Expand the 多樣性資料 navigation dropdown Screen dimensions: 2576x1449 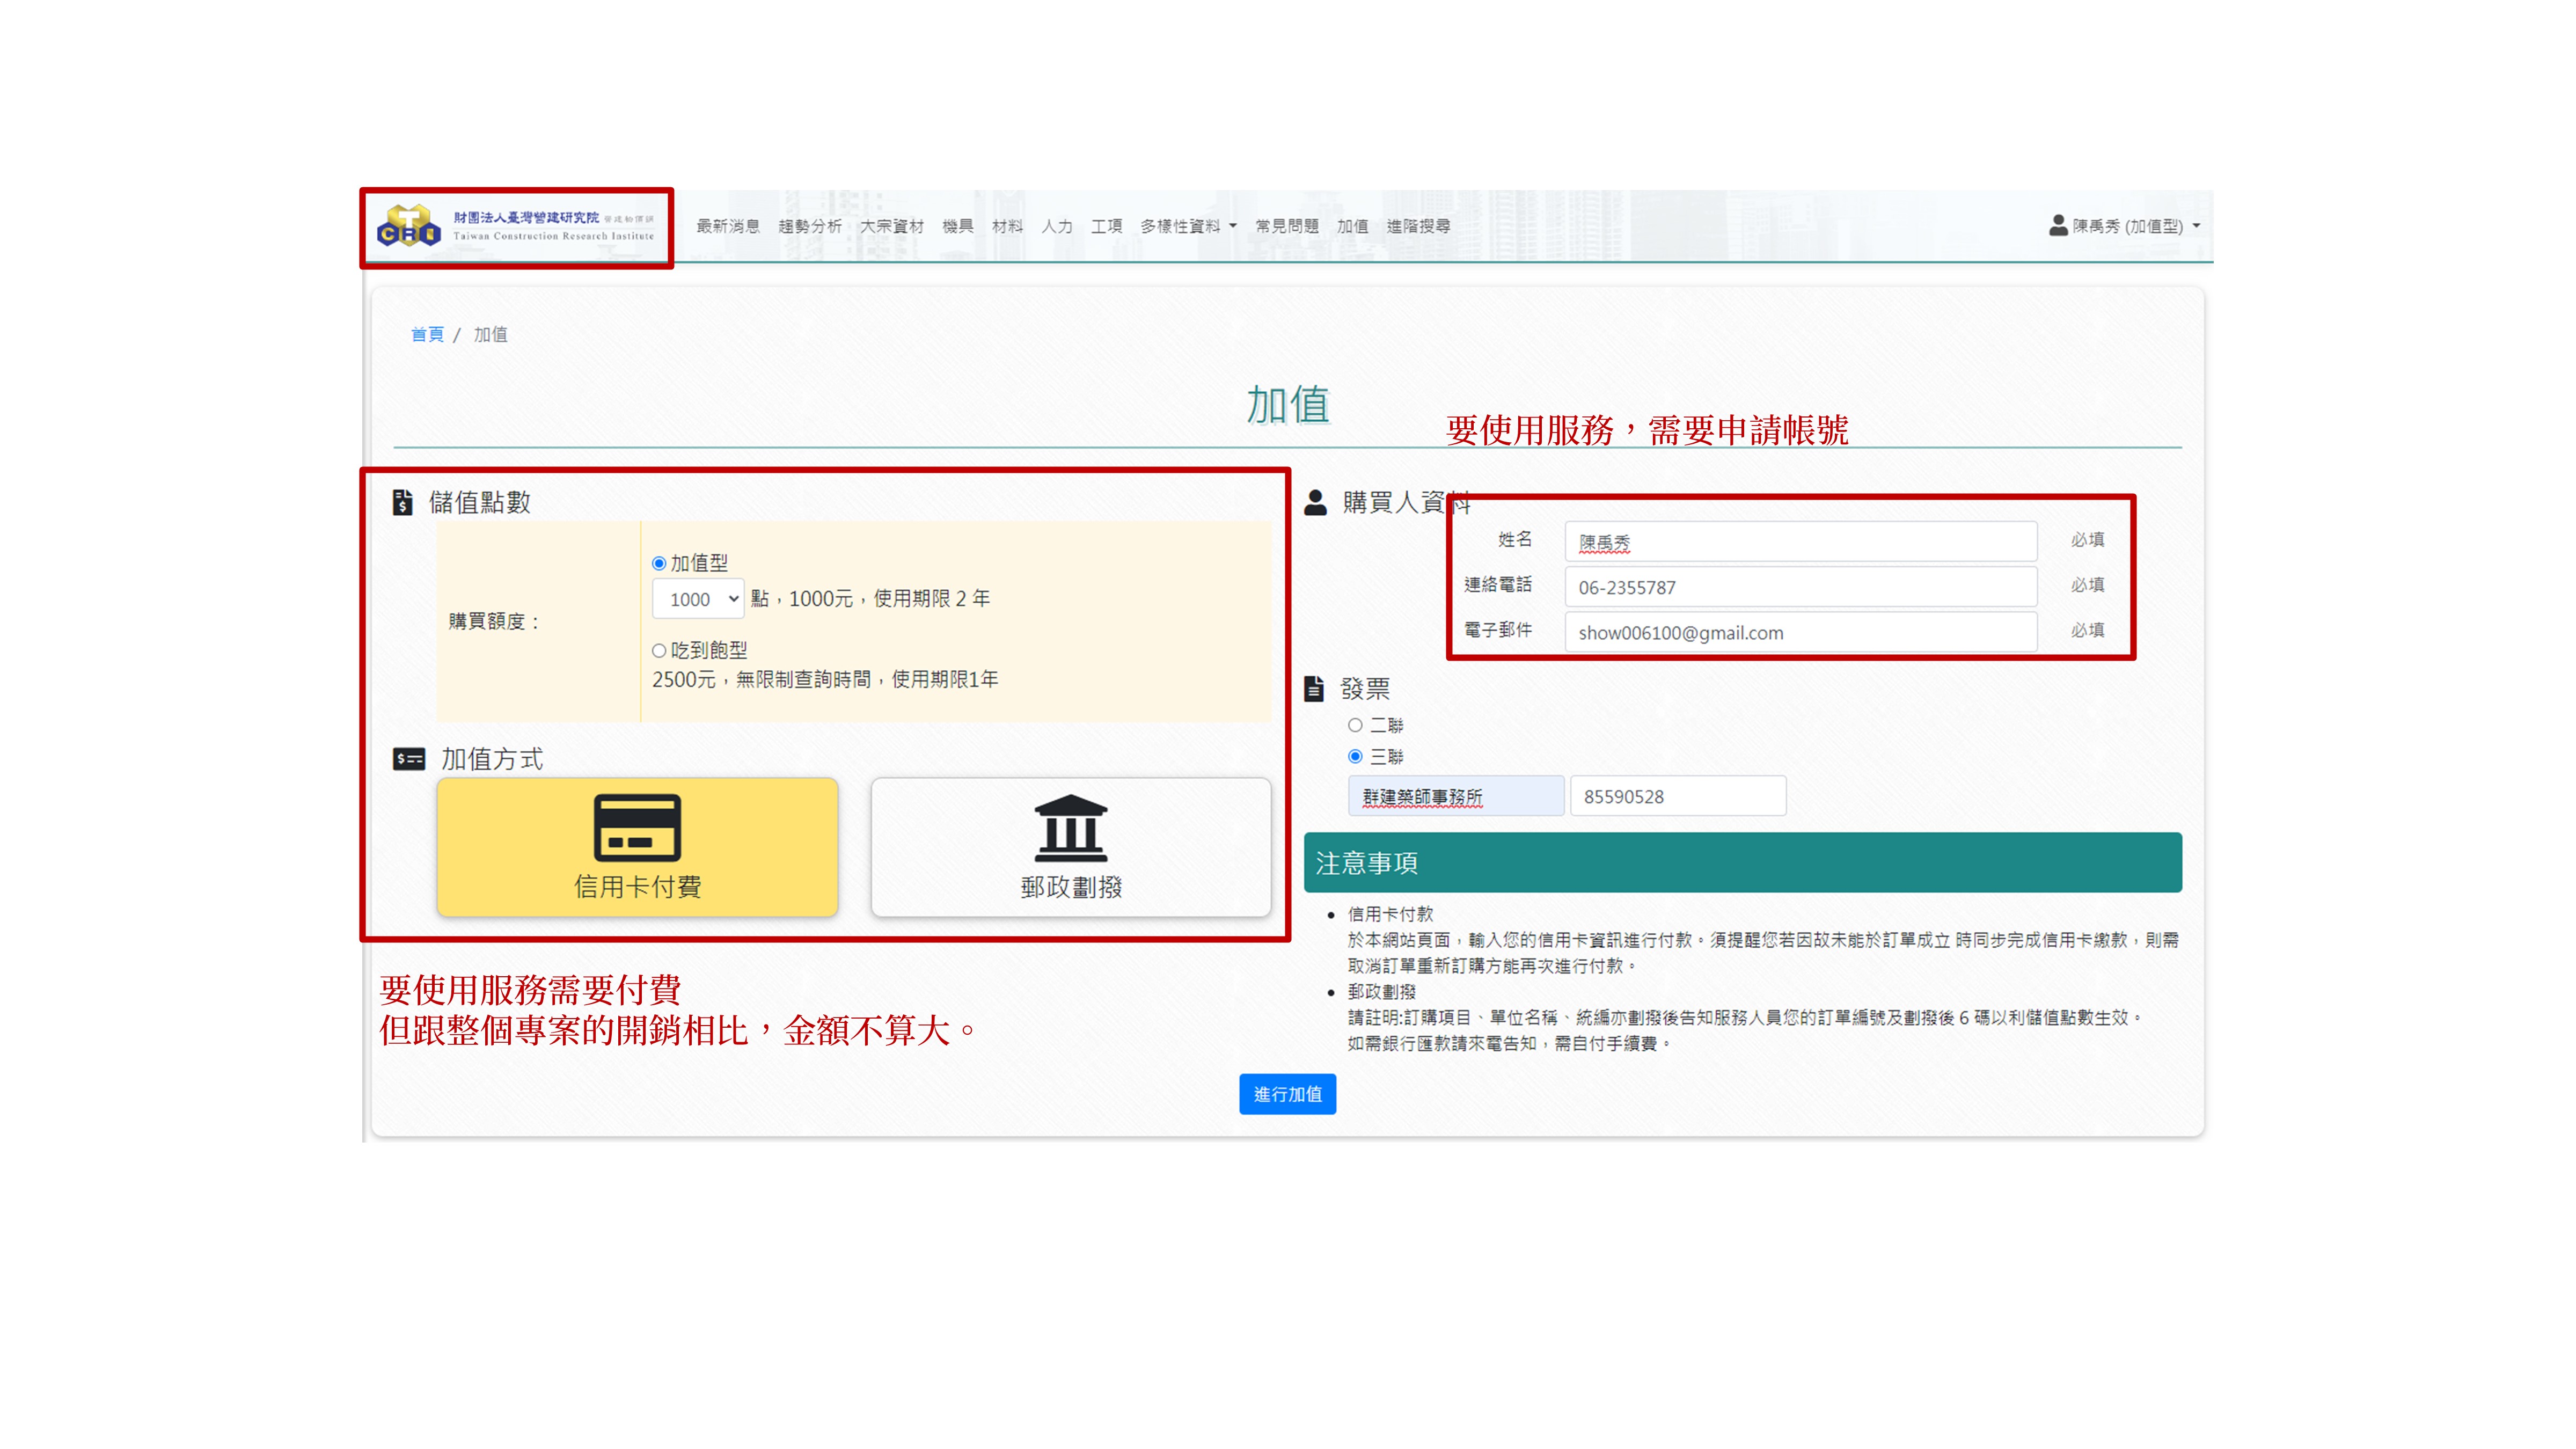pyautogui.click(x=1188, y=226)
